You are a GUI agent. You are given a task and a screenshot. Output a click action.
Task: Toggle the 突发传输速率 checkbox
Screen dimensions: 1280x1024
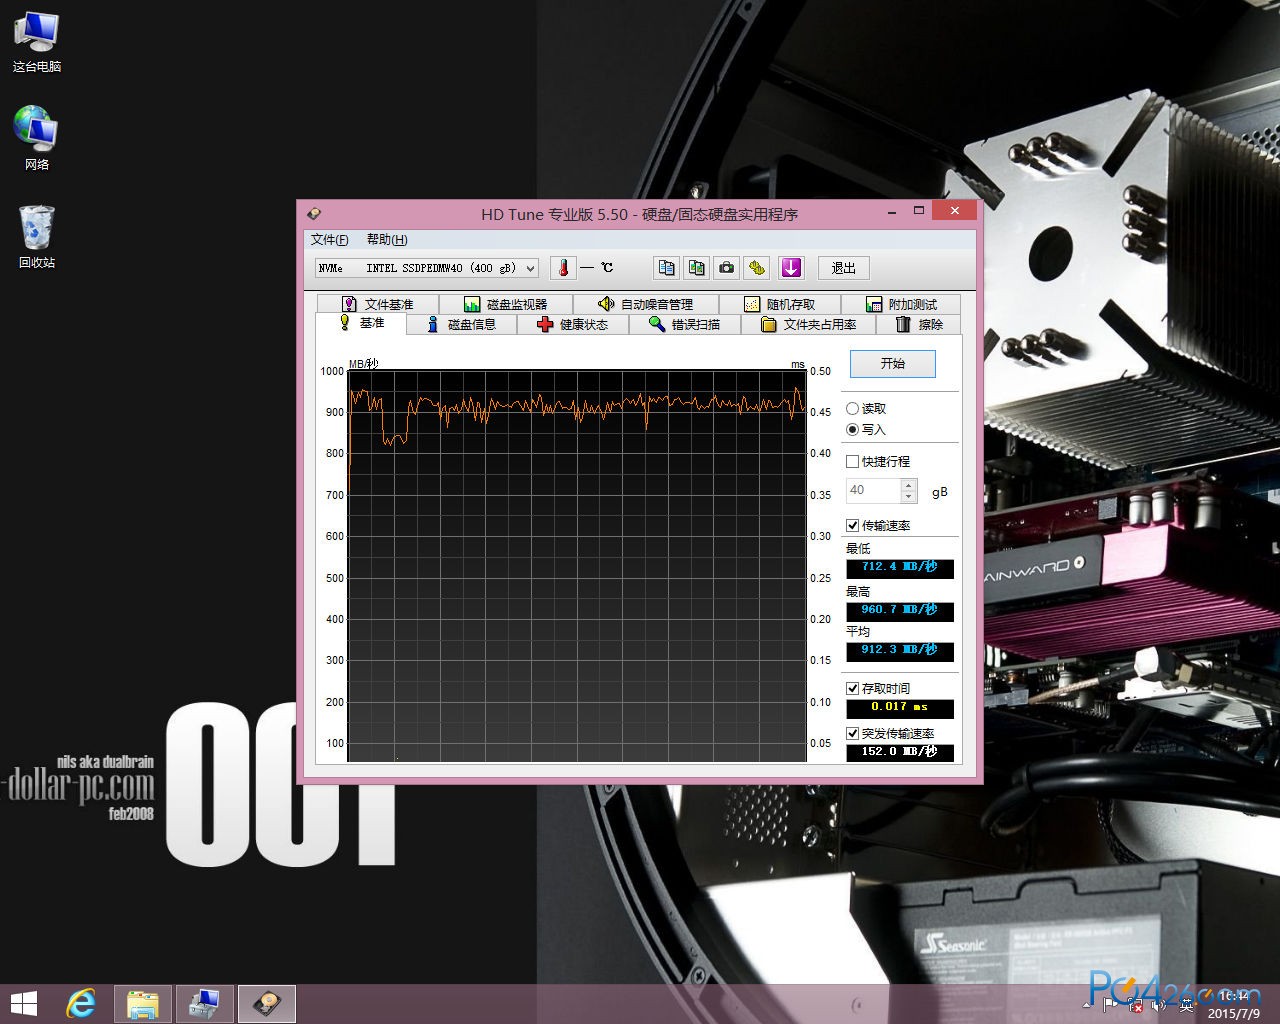852,733
